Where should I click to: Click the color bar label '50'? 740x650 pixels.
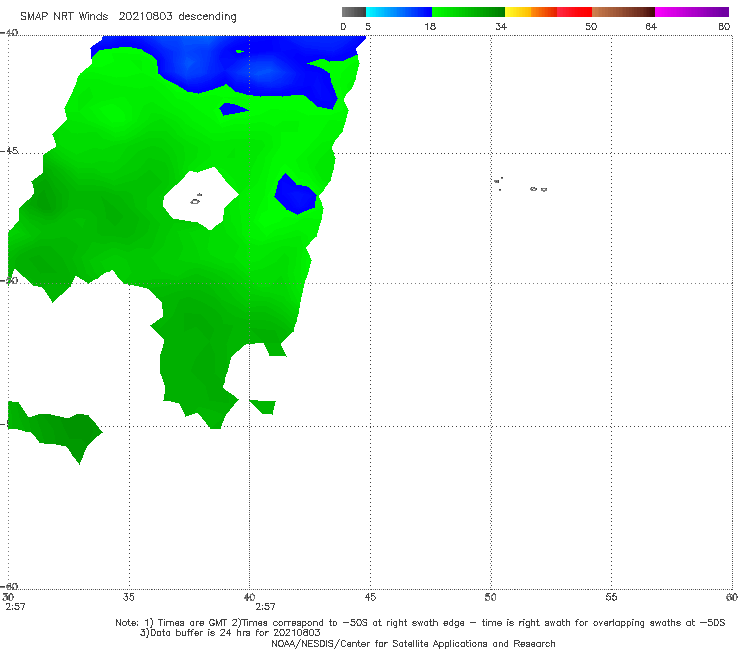[591, 26]
